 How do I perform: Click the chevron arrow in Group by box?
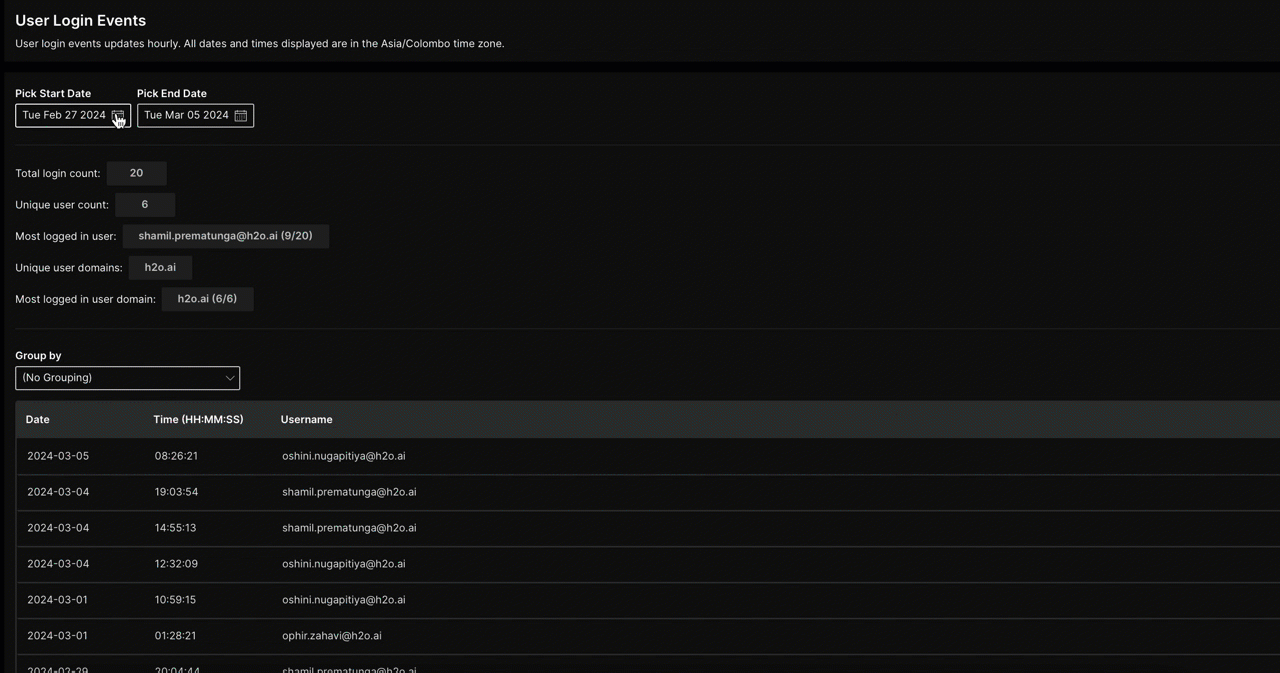click(x=230, y=378)
